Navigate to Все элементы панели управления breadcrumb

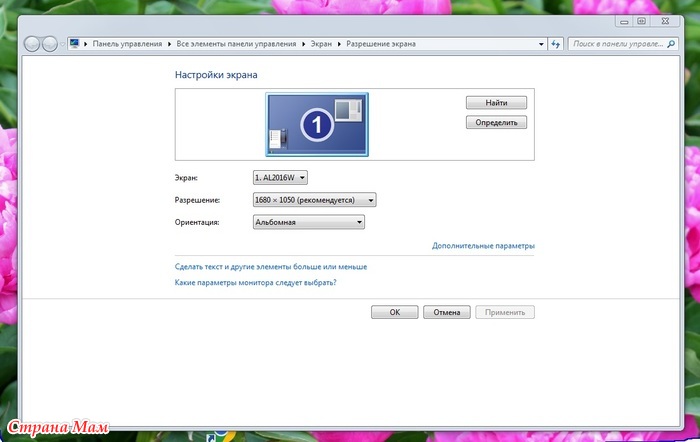(x=236, y=44)
